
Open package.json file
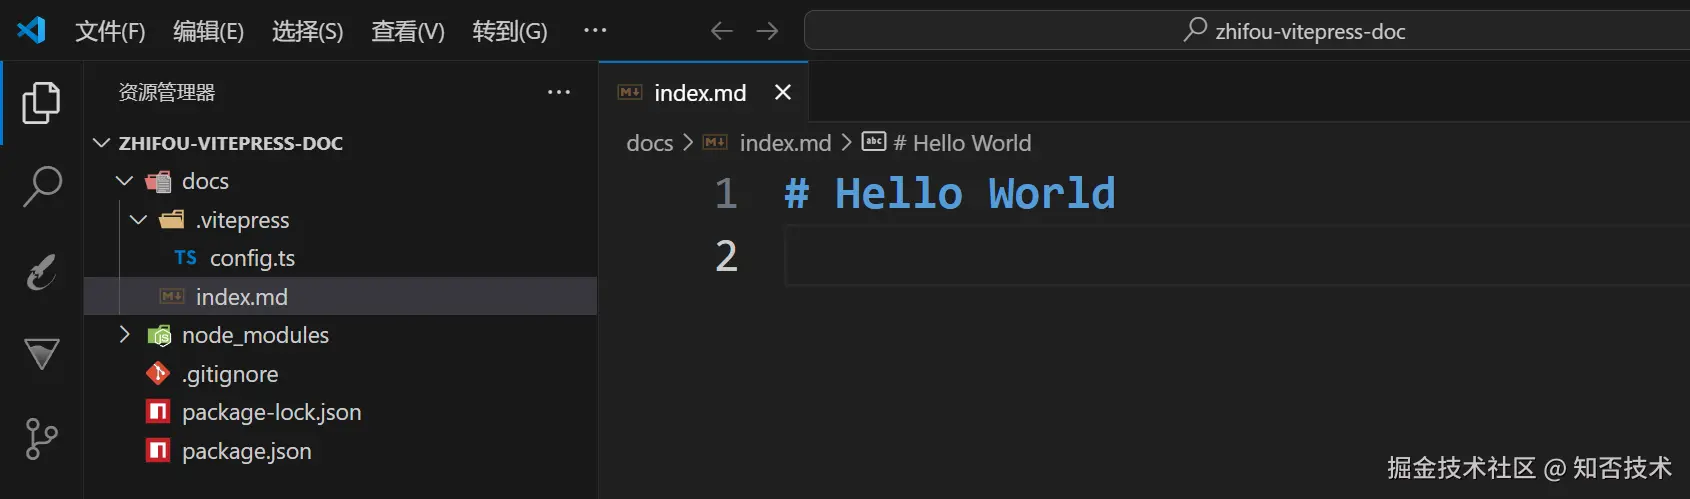(246, 451)
